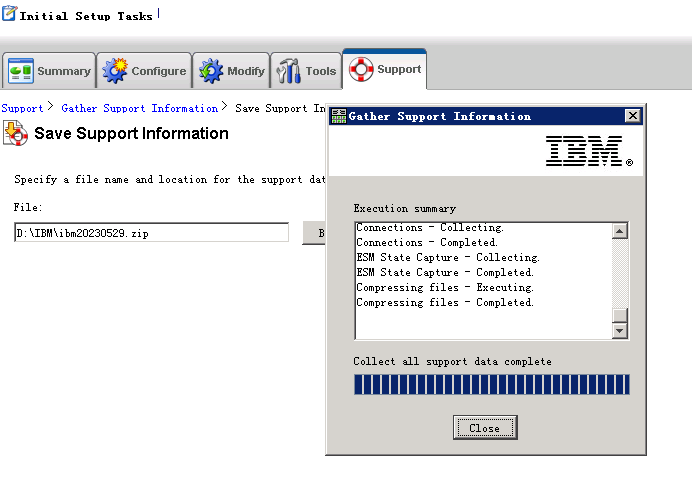Screen dimensions: 692x493
Task: Click 'Compressing files - Completed.' line
Action: point(445,302)
